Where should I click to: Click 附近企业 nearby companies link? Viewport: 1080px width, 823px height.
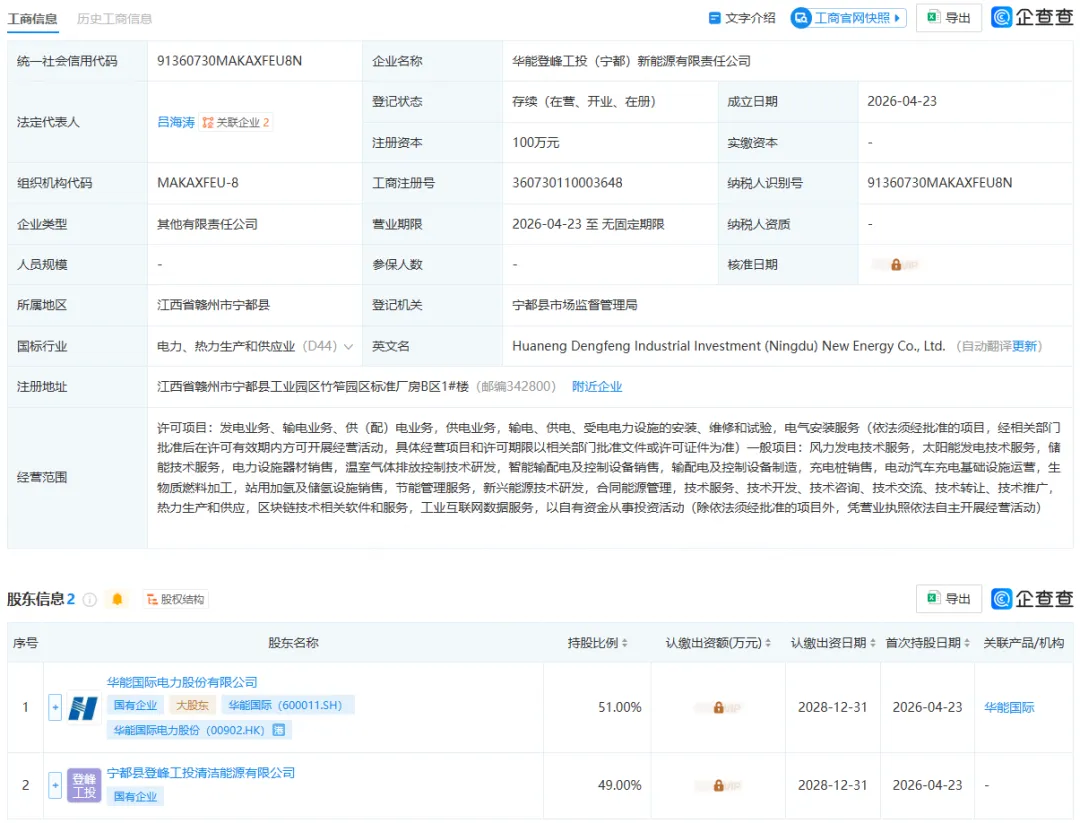(597, 387)
